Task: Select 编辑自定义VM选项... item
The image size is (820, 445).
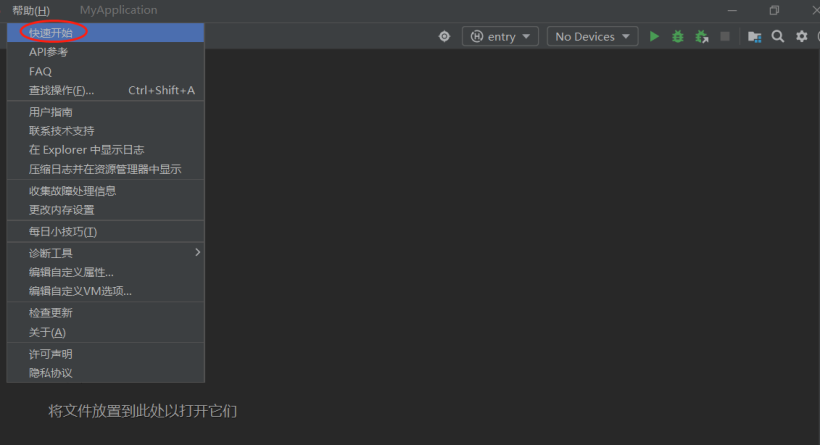Action: click(106, 291)
